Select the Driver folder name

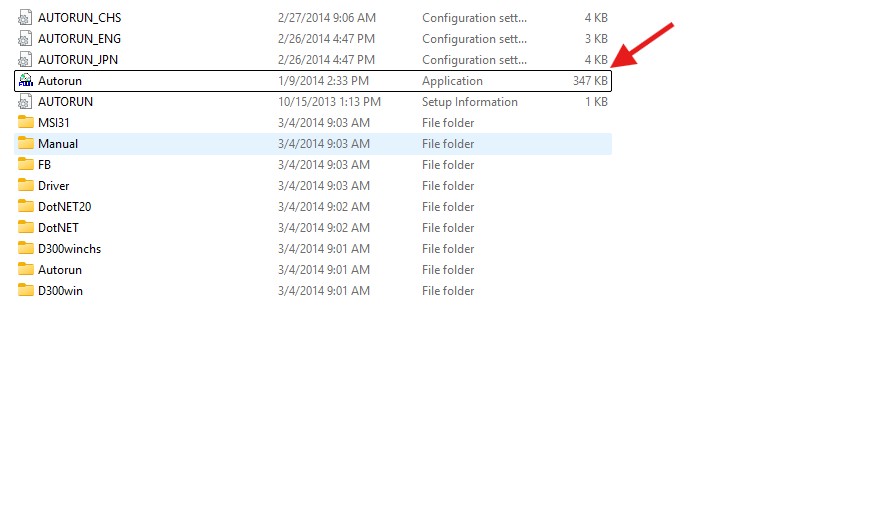54,186
